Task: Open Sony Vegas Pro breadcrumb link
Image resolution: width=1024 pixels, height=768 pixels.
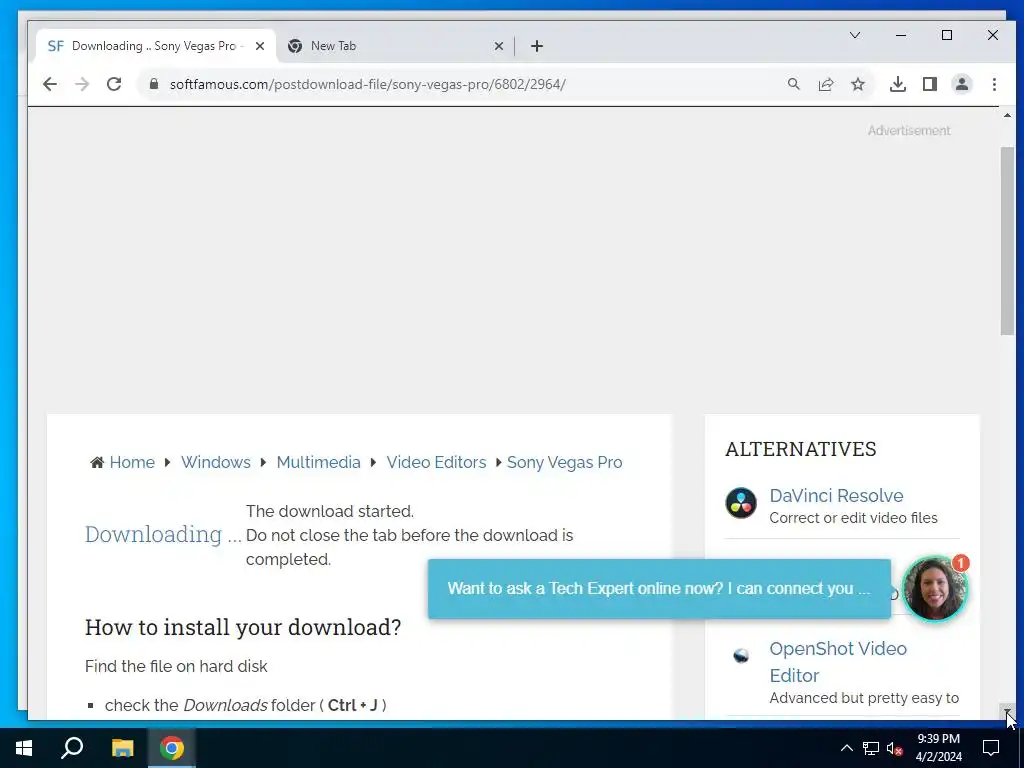Action: (564, 462)
